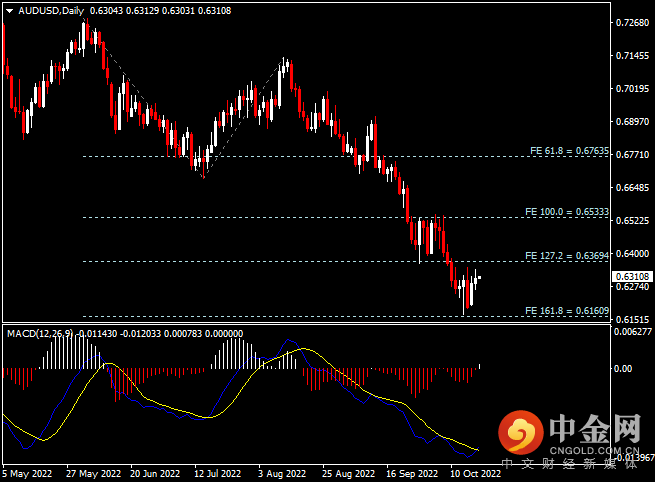Click date label 3 Aug 2022
Screen dimensions: 655x482
coord(282,474)
